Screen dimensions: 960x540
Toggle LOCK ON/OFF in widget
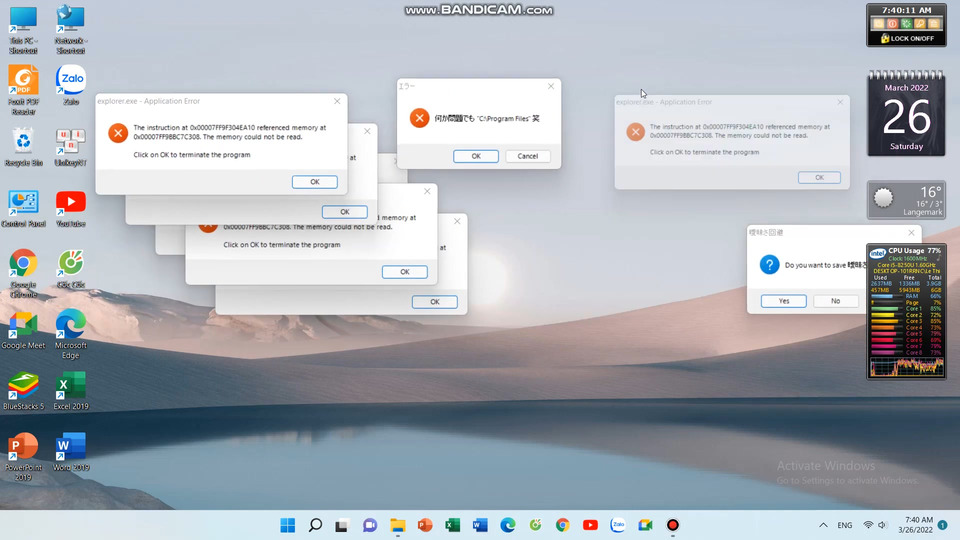point(907,39)
